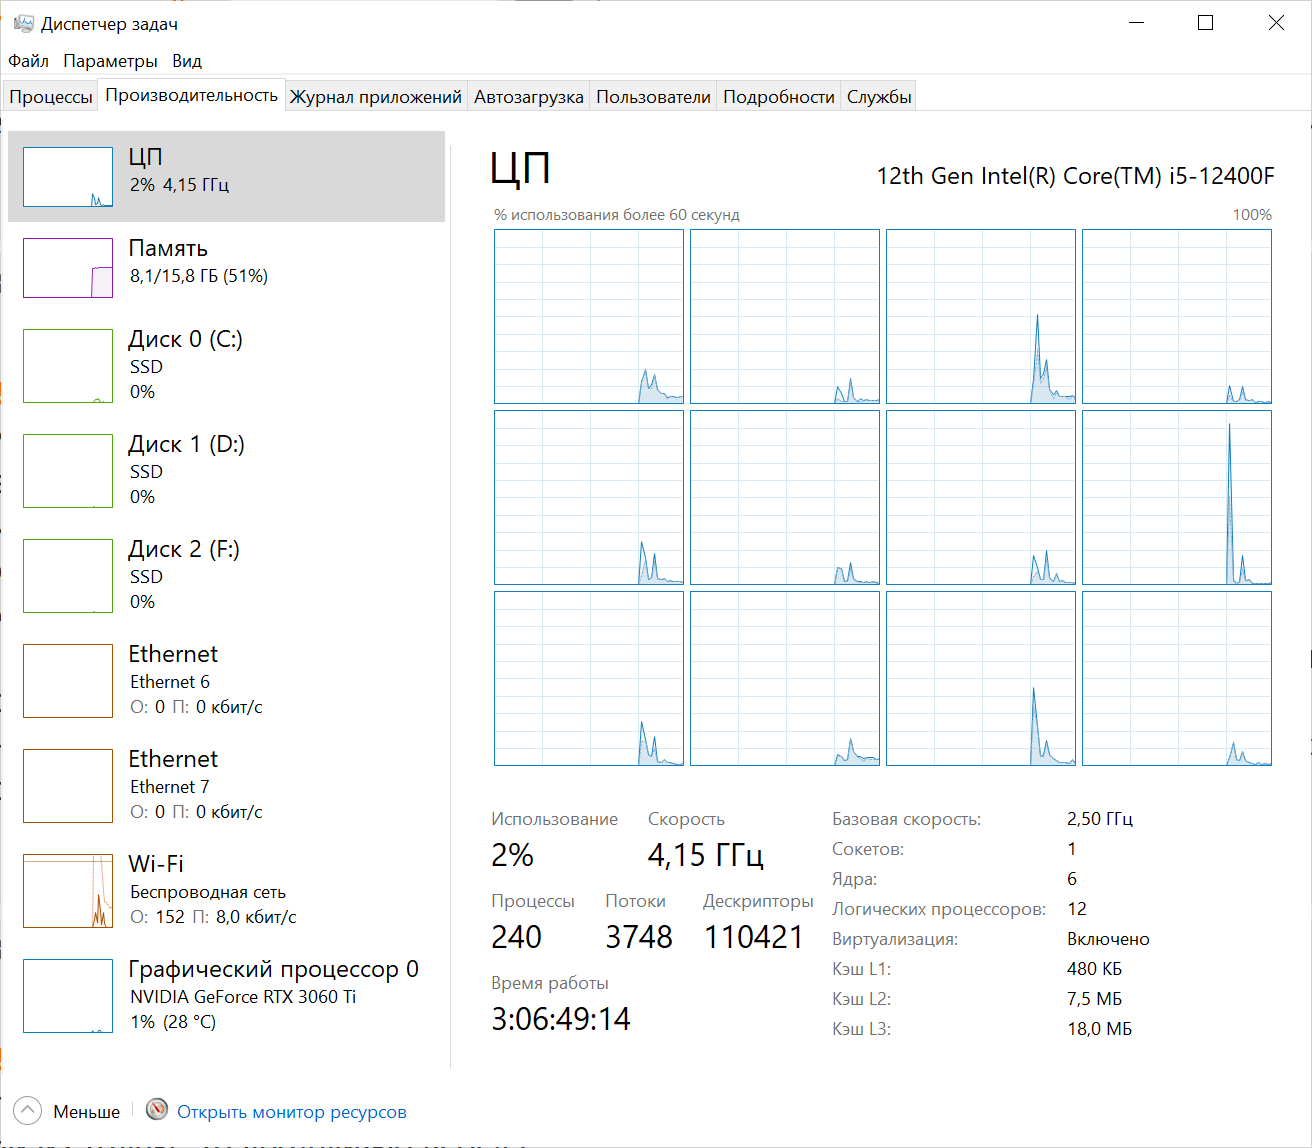Click the Кэш L1 value 480 КБ
This screenshot has height=1148, width=1312.
(x=1095, y=969)
